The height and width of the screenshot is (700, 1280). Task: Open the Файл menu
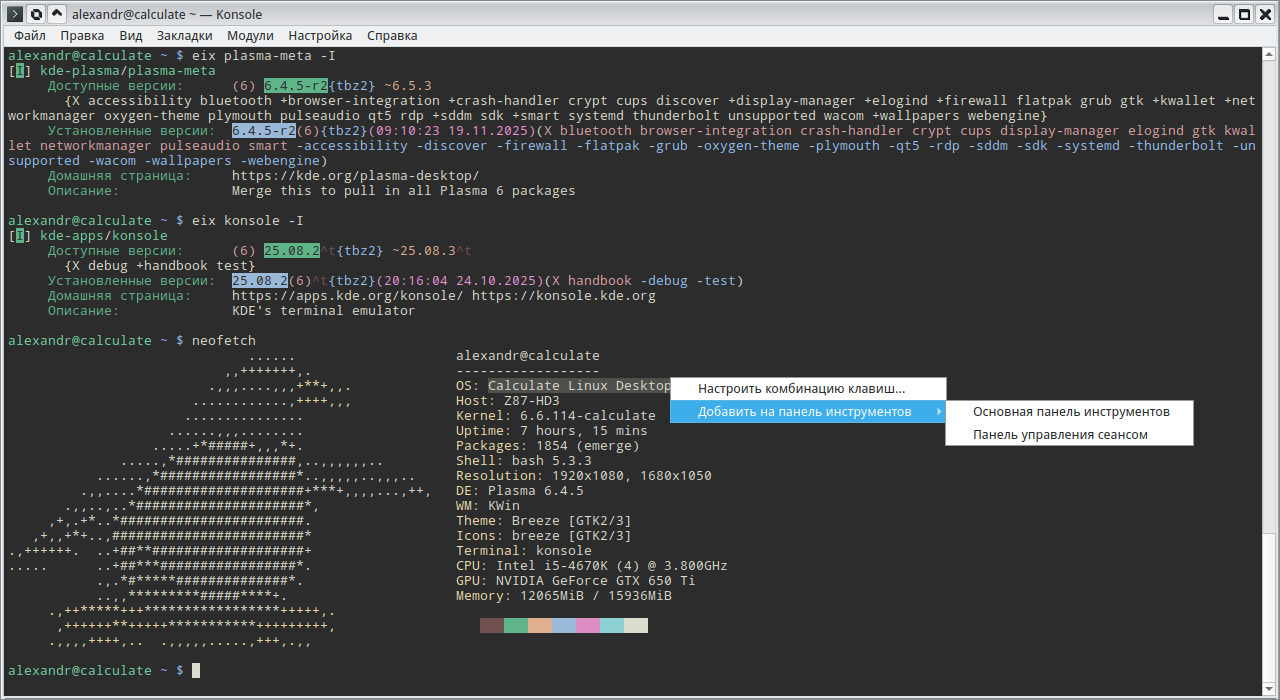point(30,36)
